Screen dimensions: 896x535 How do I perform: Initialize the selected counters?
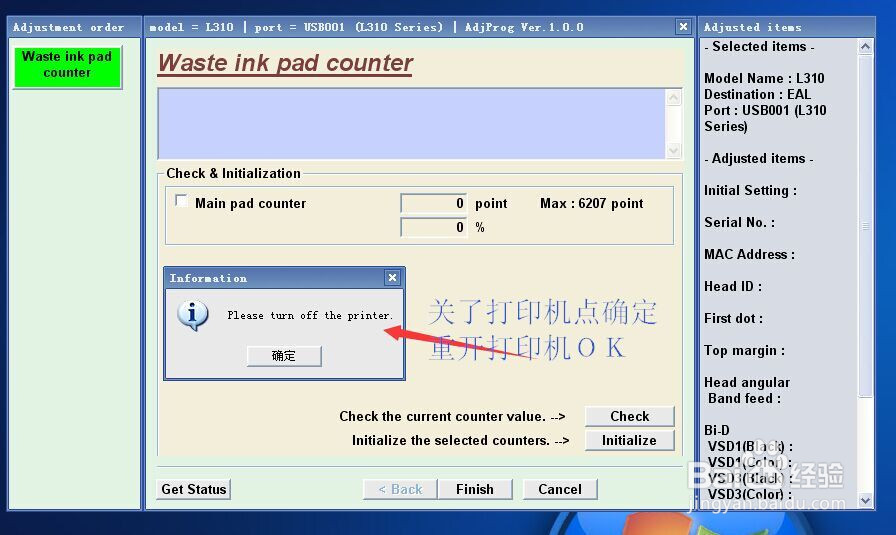coord(629,440)
